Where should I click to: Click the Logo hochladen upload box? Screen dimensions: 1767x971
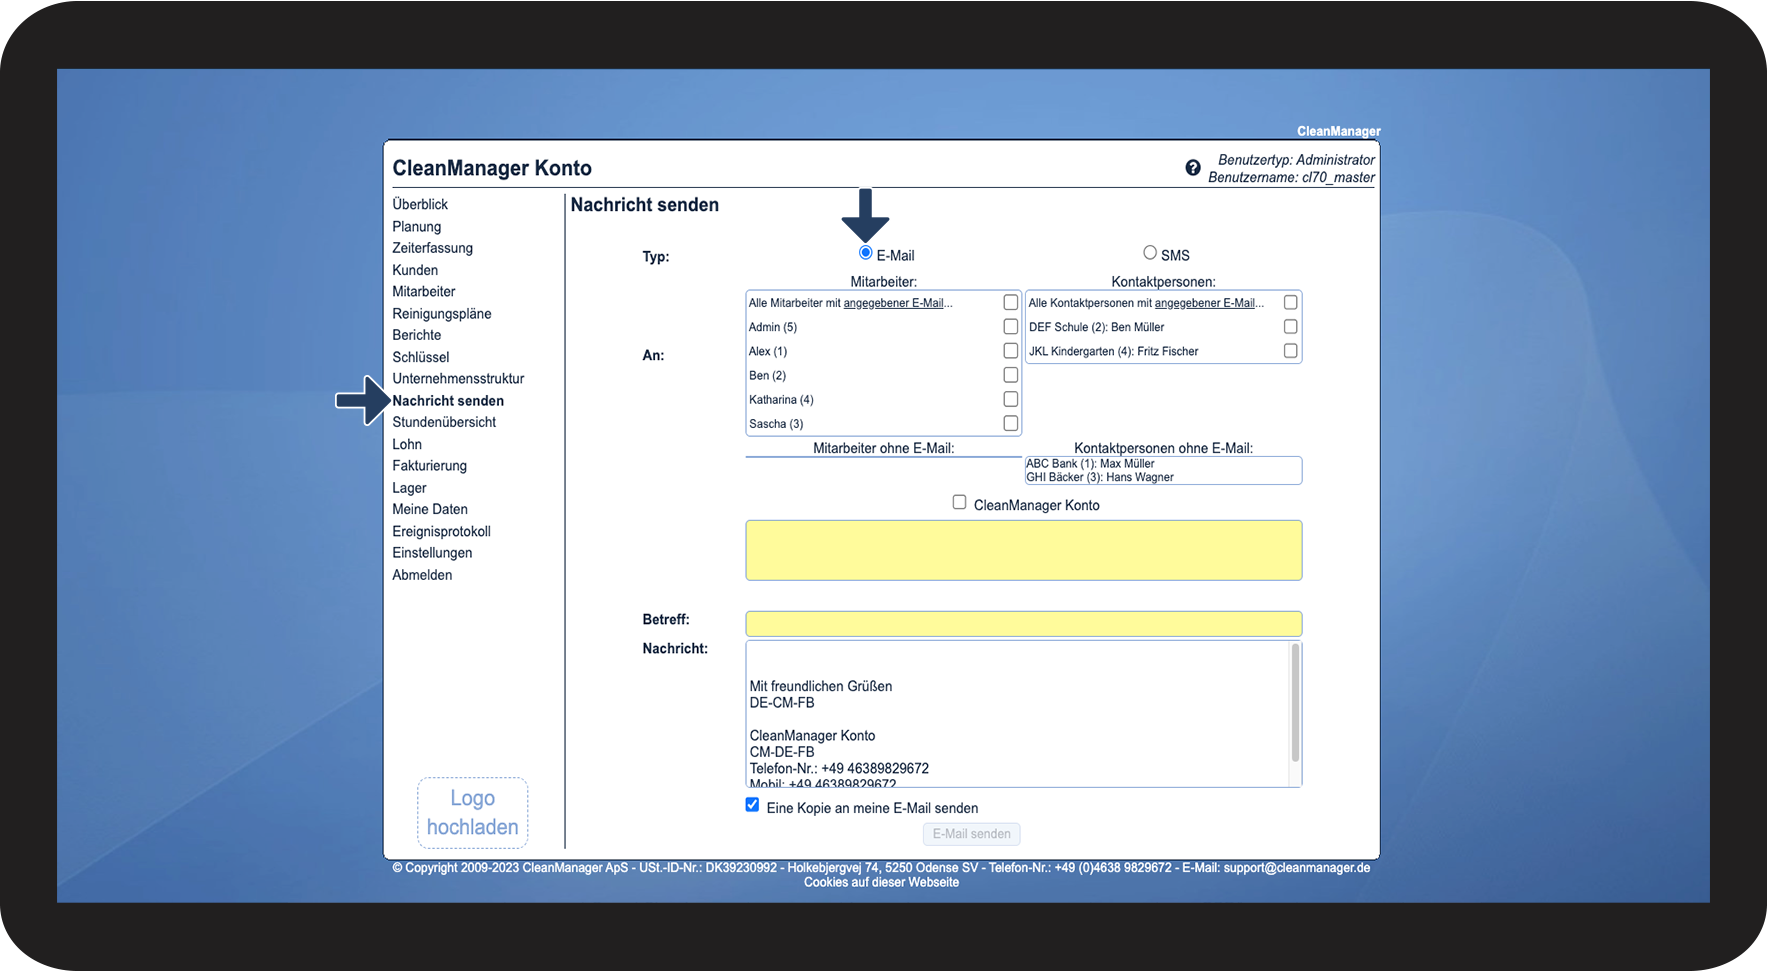tap(472, 812)
